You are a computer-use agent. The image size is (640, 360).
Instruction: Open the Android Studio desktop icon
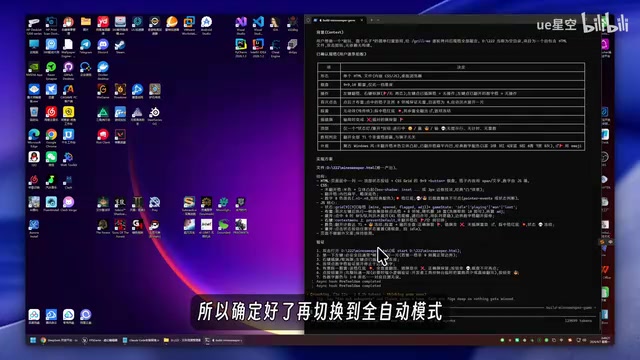coord(206,25)
